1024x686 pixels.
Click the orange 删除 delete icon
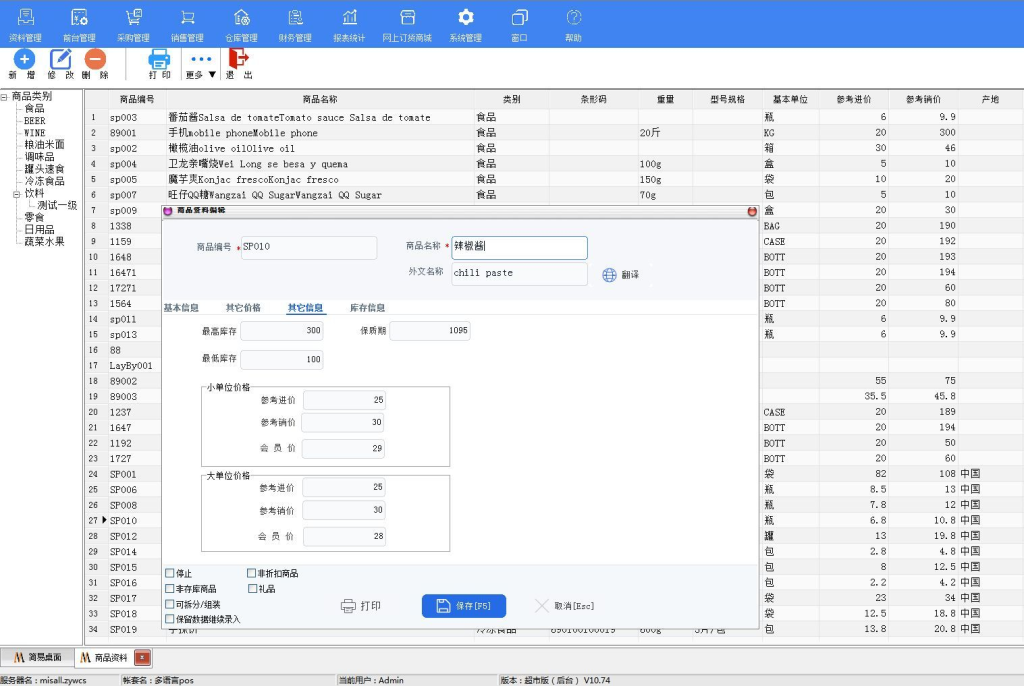click(95, 60)
